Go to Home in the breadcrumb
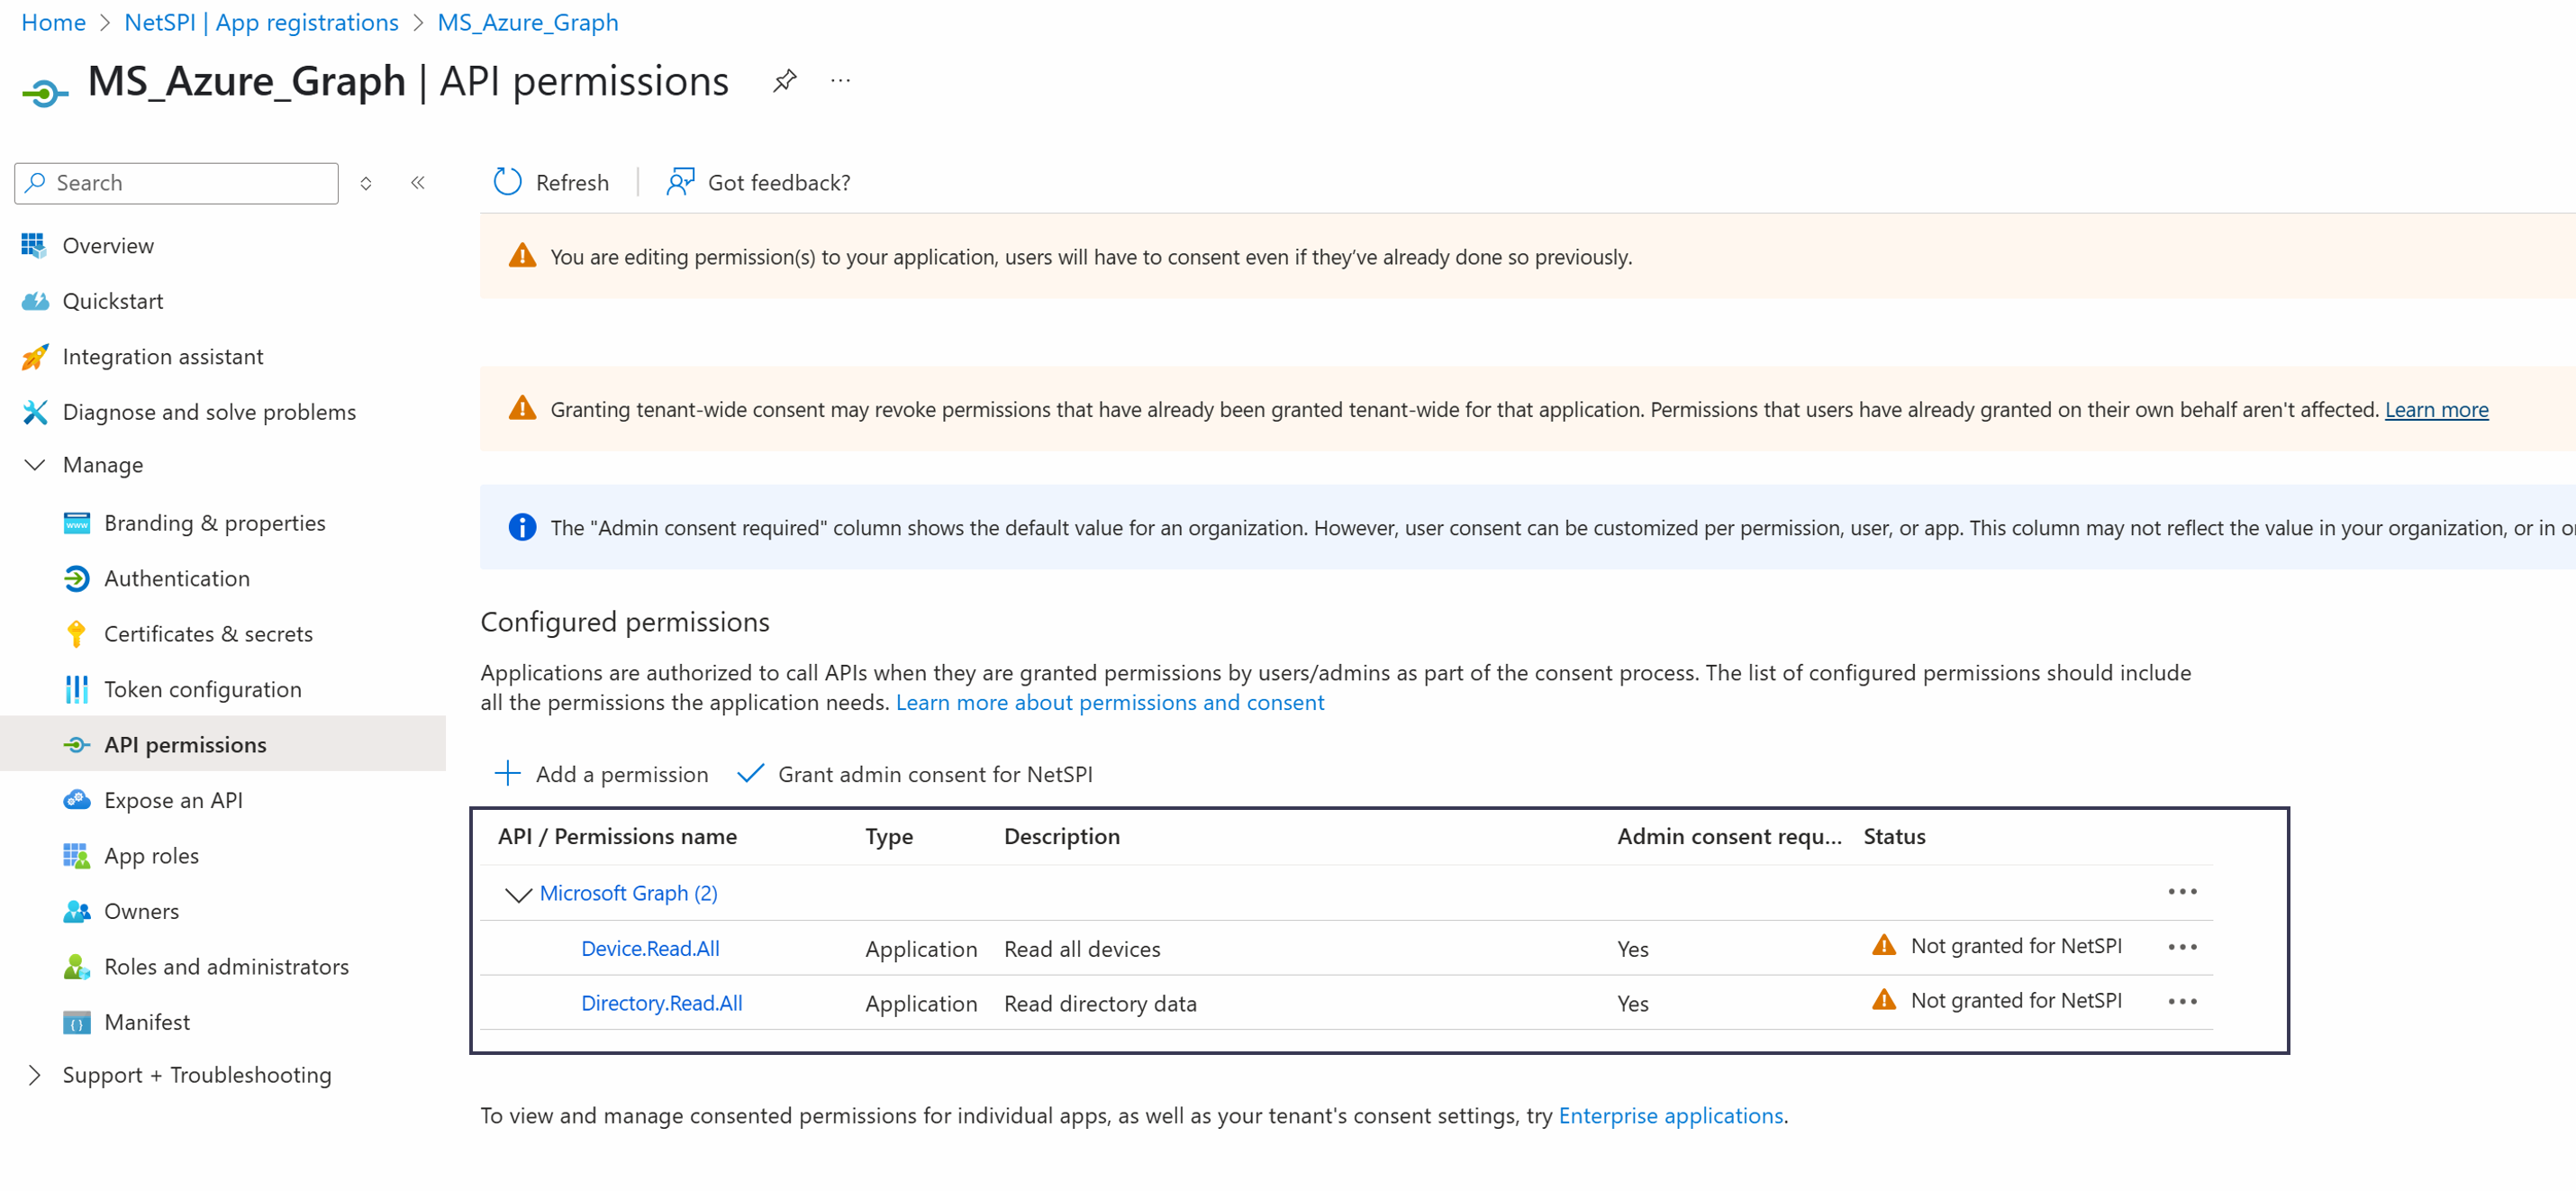This screenshot has width=2576, height=1191. pos(53,22)
